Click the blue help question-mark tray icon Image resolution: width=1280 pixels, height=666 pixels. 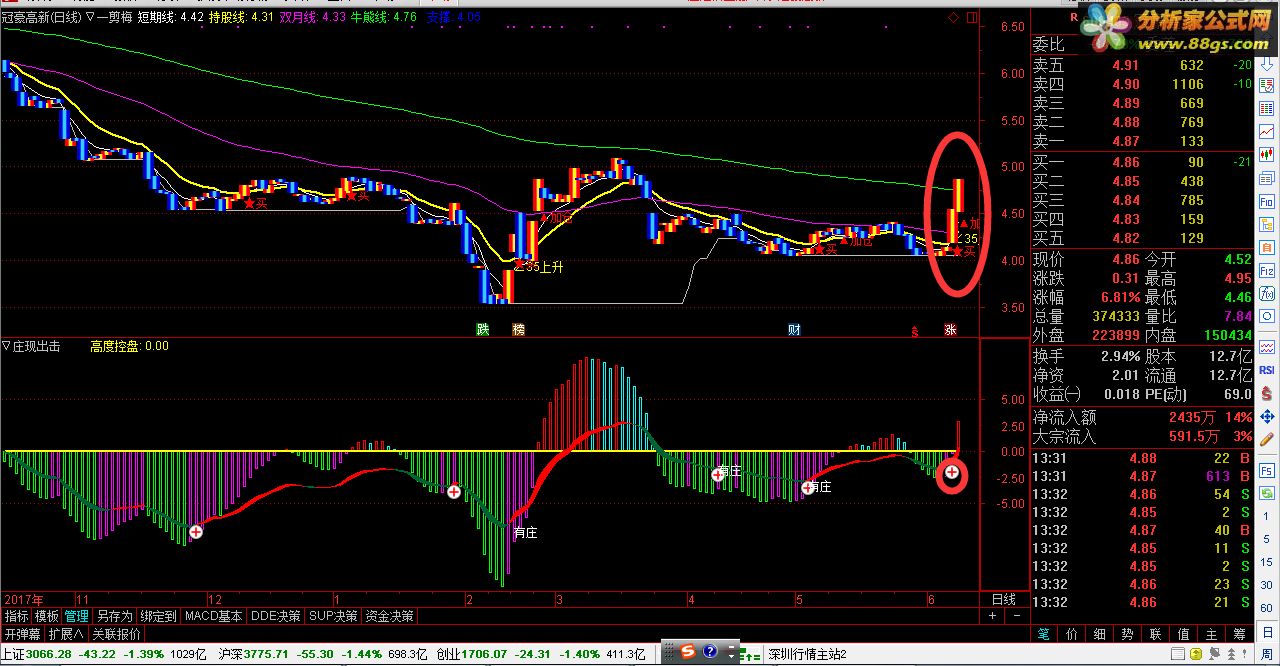tap(710, 651)
